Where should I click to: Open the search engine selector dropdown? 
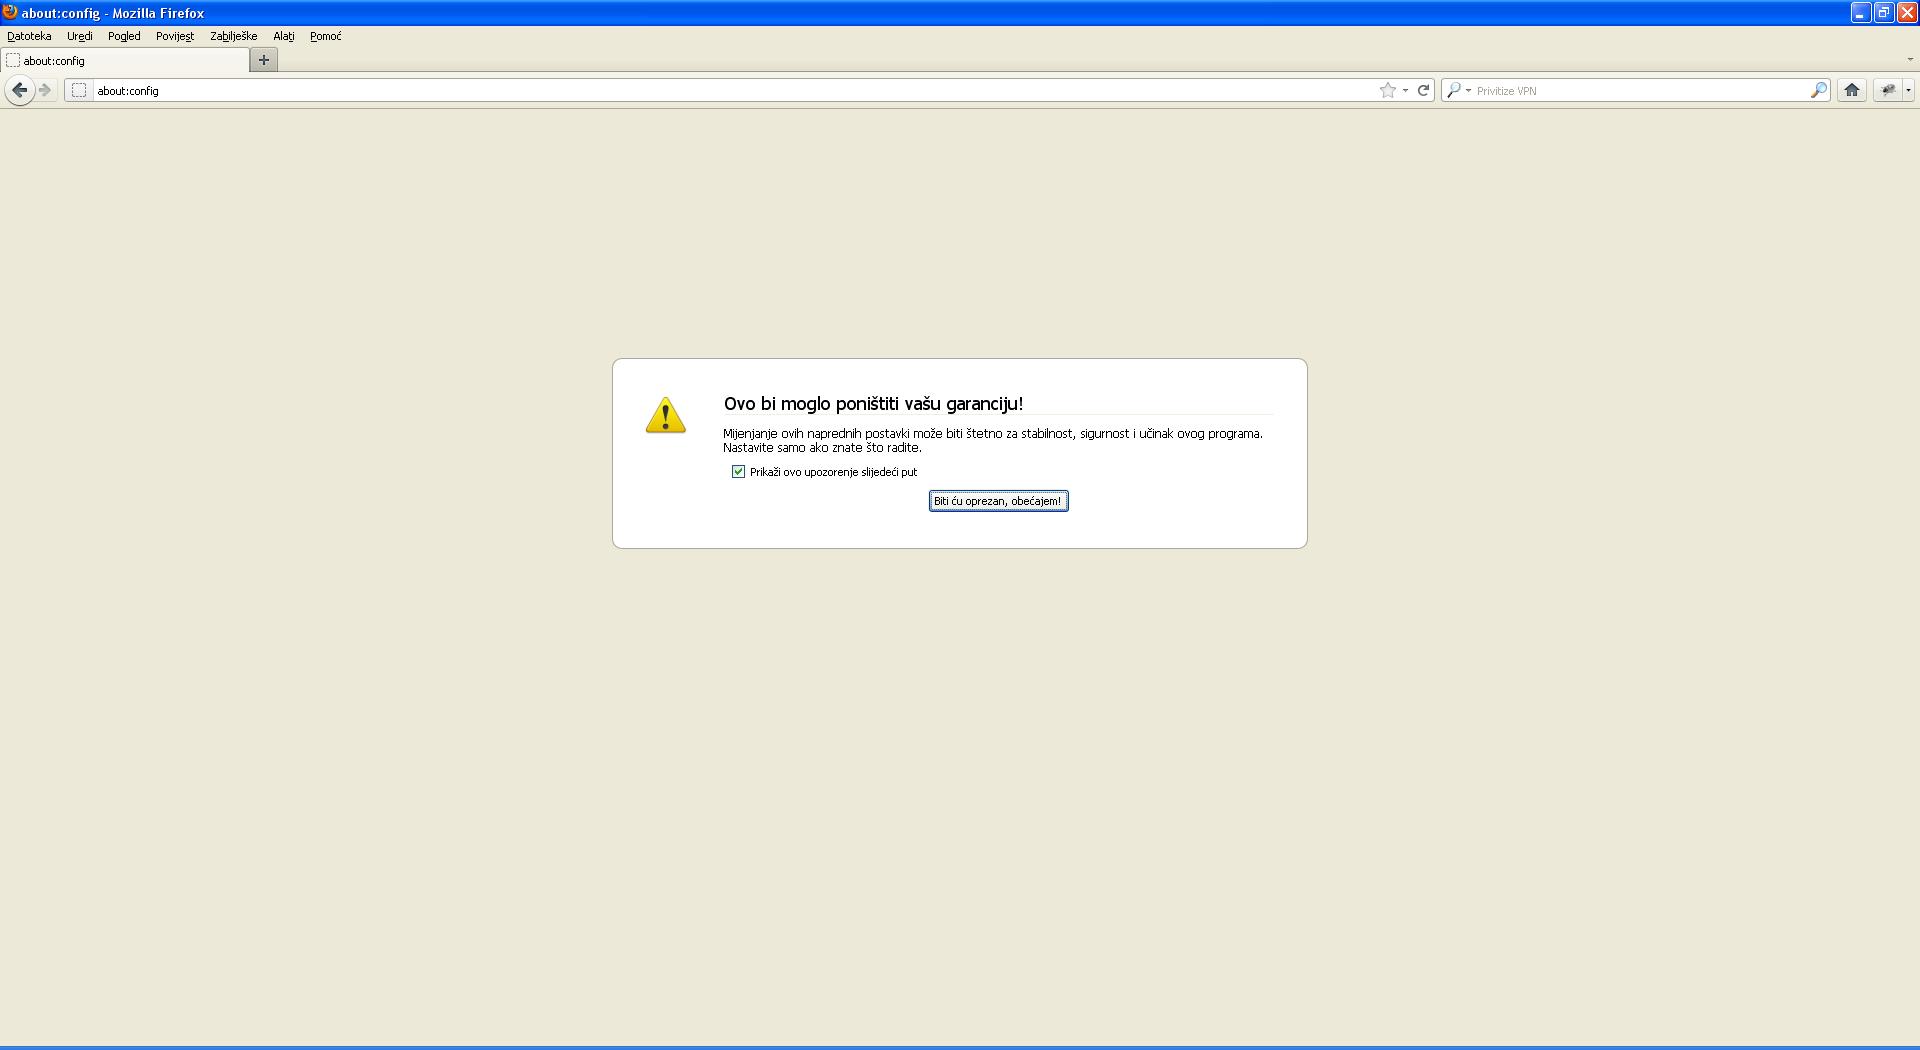[x=1459, y=90]
